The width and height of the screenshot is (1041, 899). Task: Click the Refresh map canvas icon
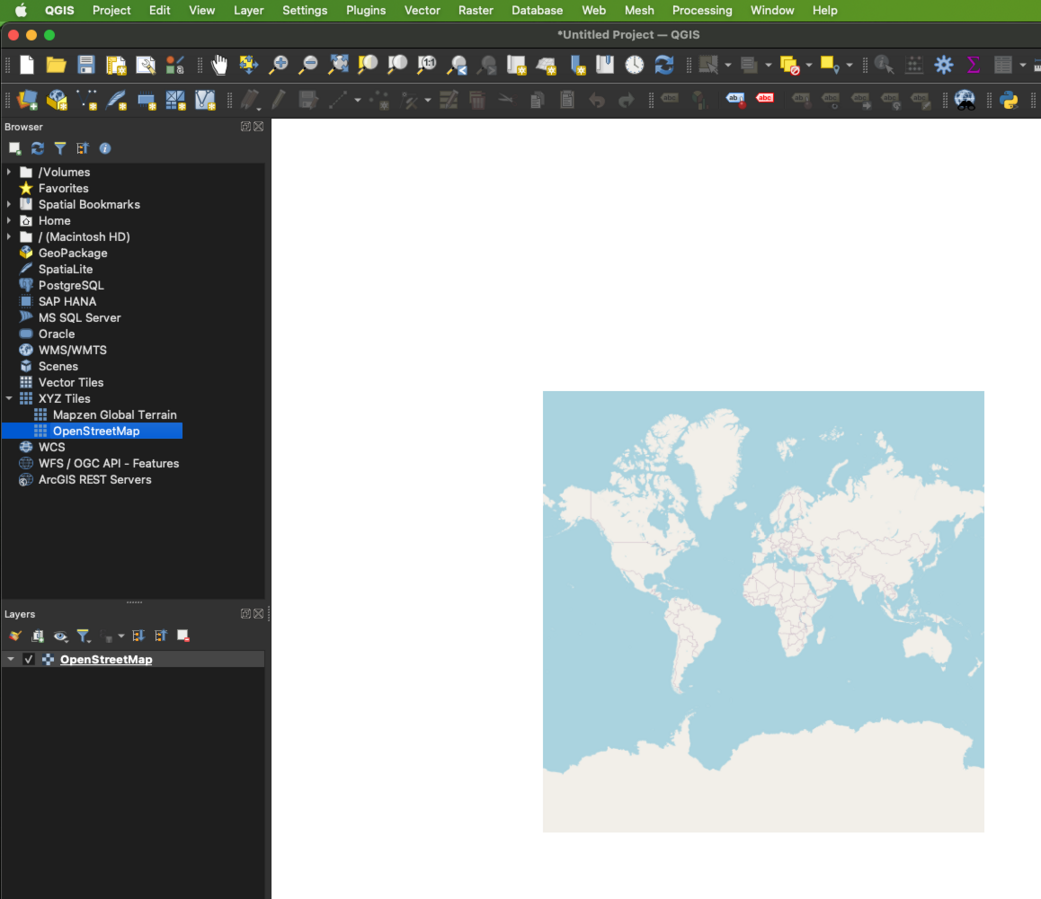click(x=664, y=65)
